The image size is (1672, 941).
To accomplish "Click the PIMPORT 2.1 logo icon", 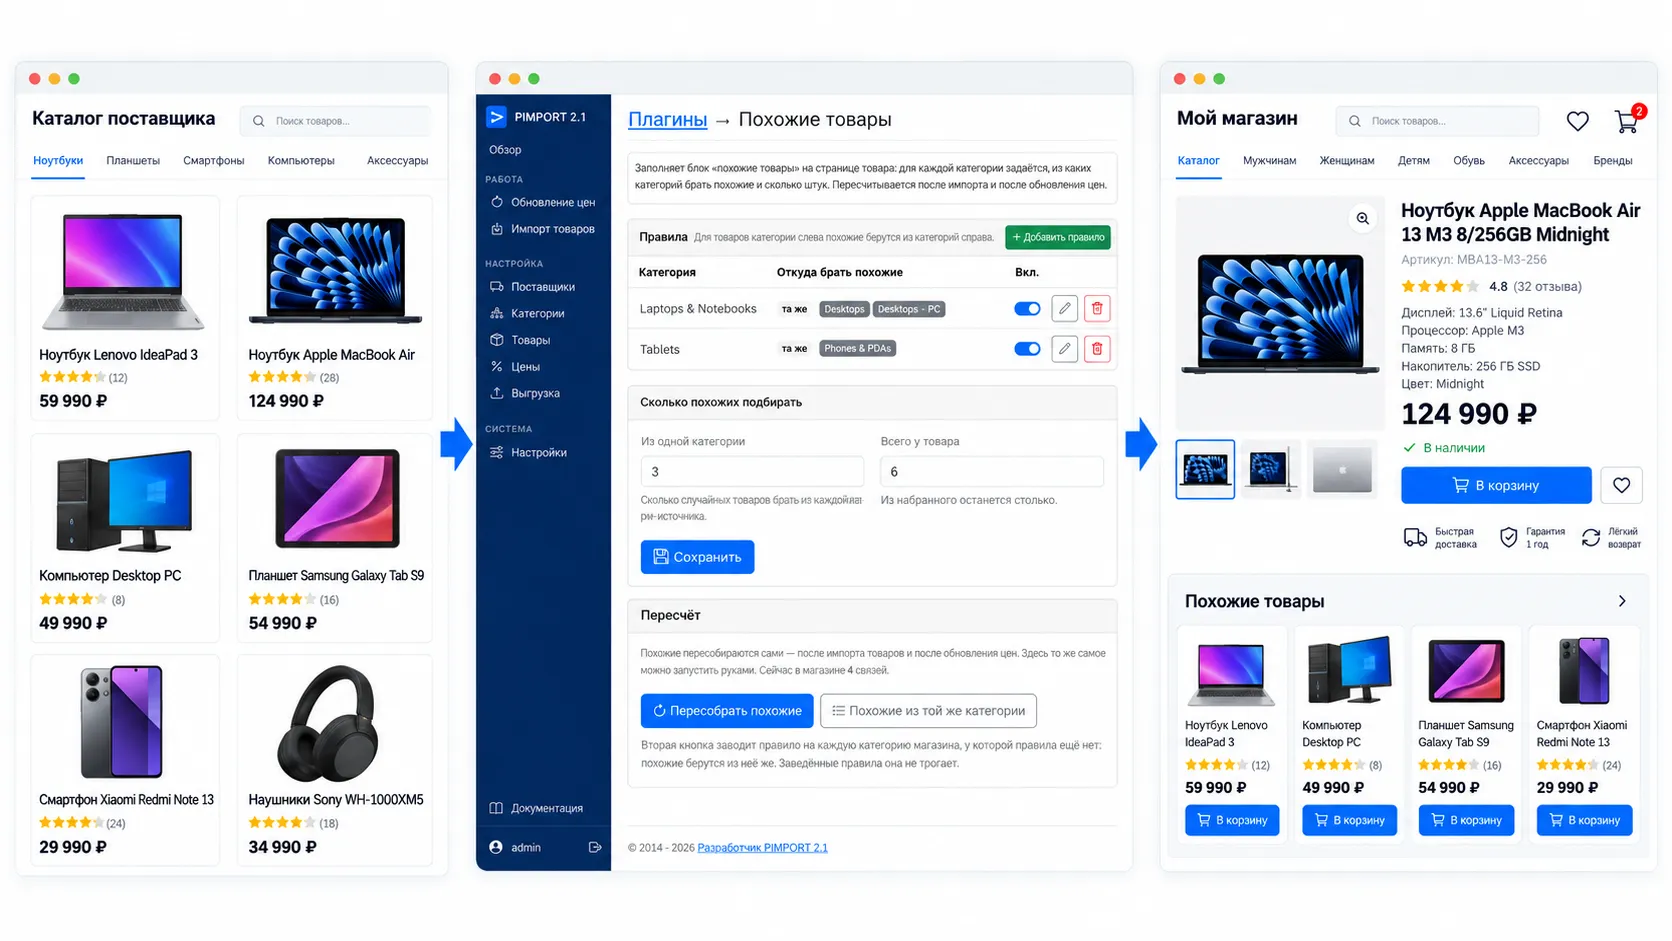I will click(x=496, y=117).
